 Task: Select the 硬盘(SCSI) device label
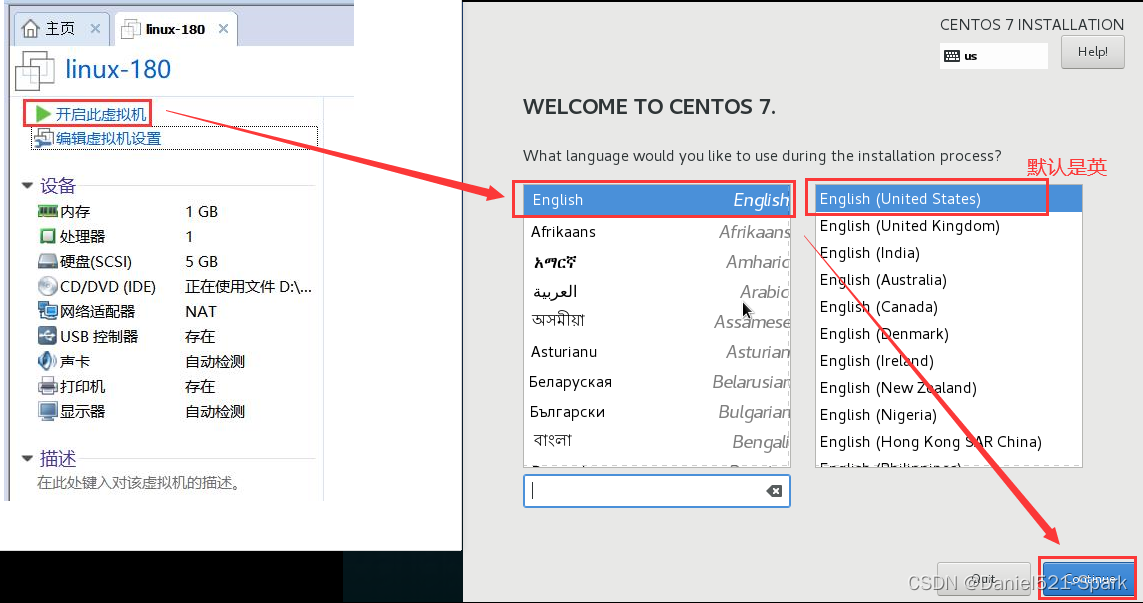(96, 261)
